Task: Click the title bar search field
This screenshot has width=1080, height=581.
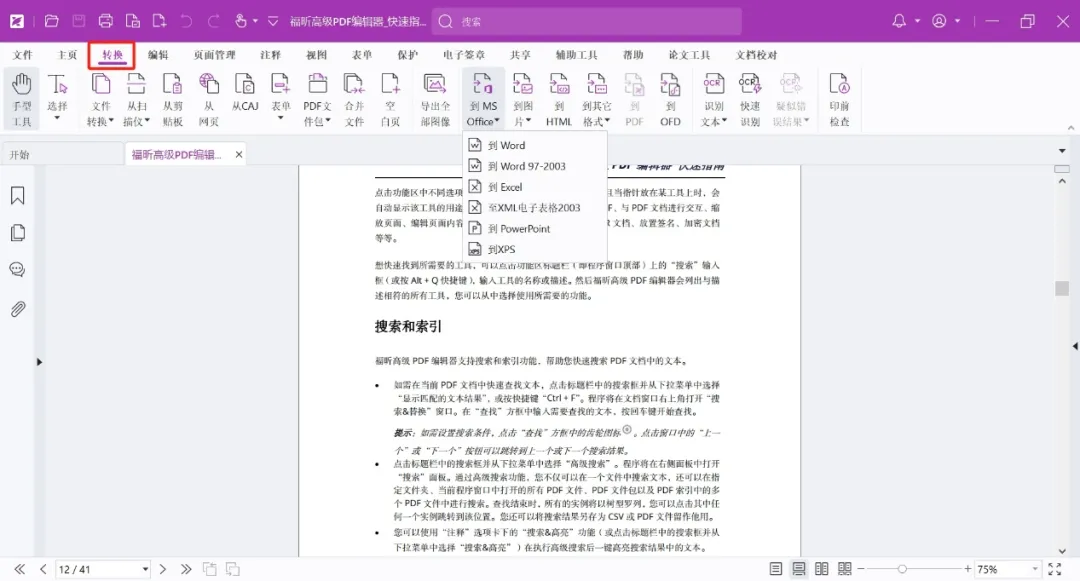Action: [x=587, y=21]
